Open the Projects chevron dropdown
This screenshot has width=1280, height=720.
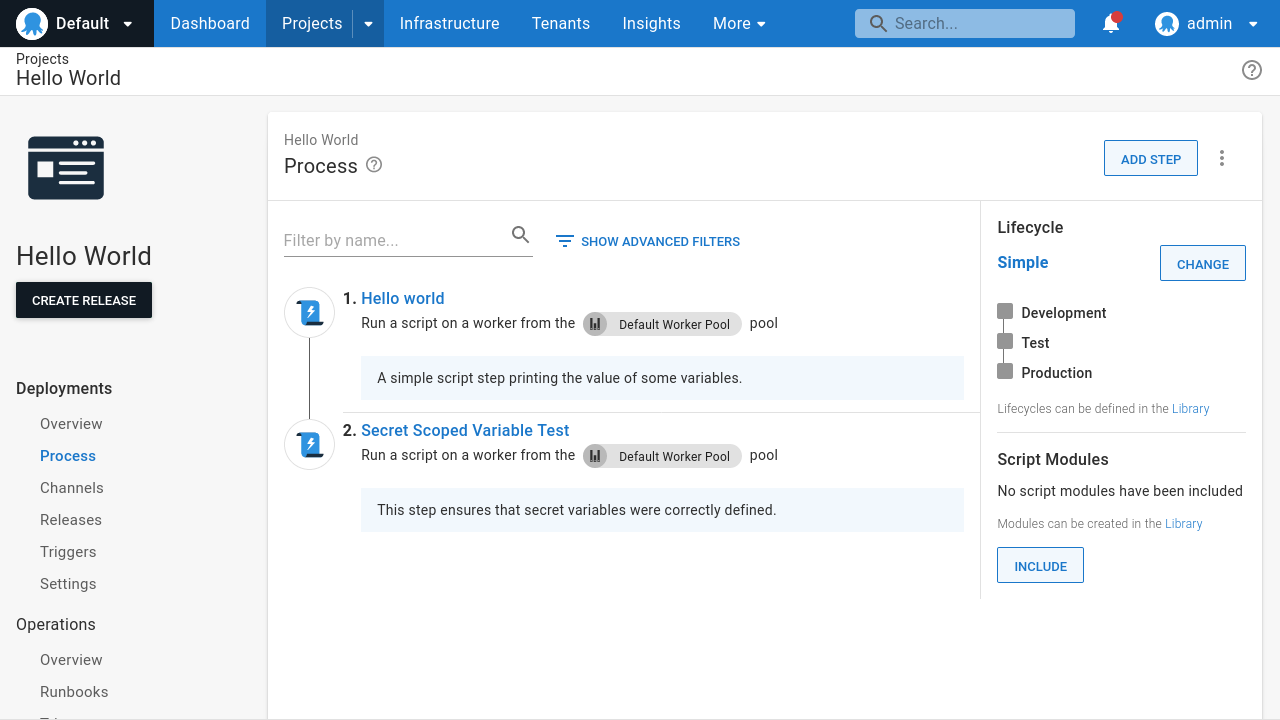point(366,23)
